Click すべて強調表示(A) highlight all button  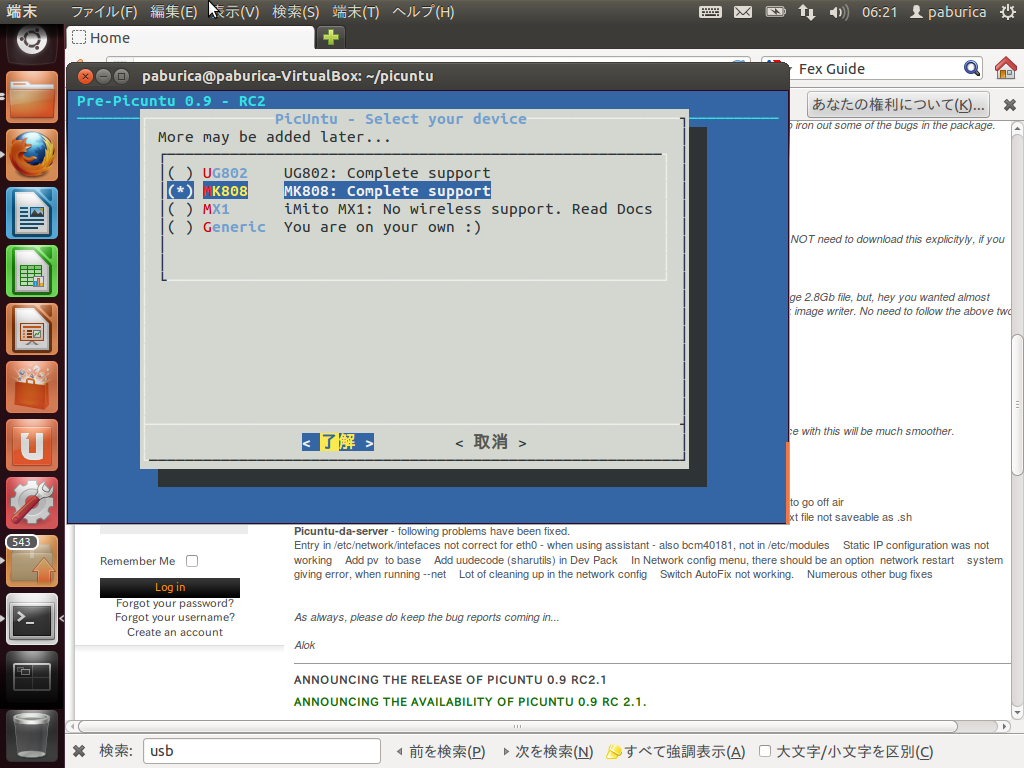676,752
